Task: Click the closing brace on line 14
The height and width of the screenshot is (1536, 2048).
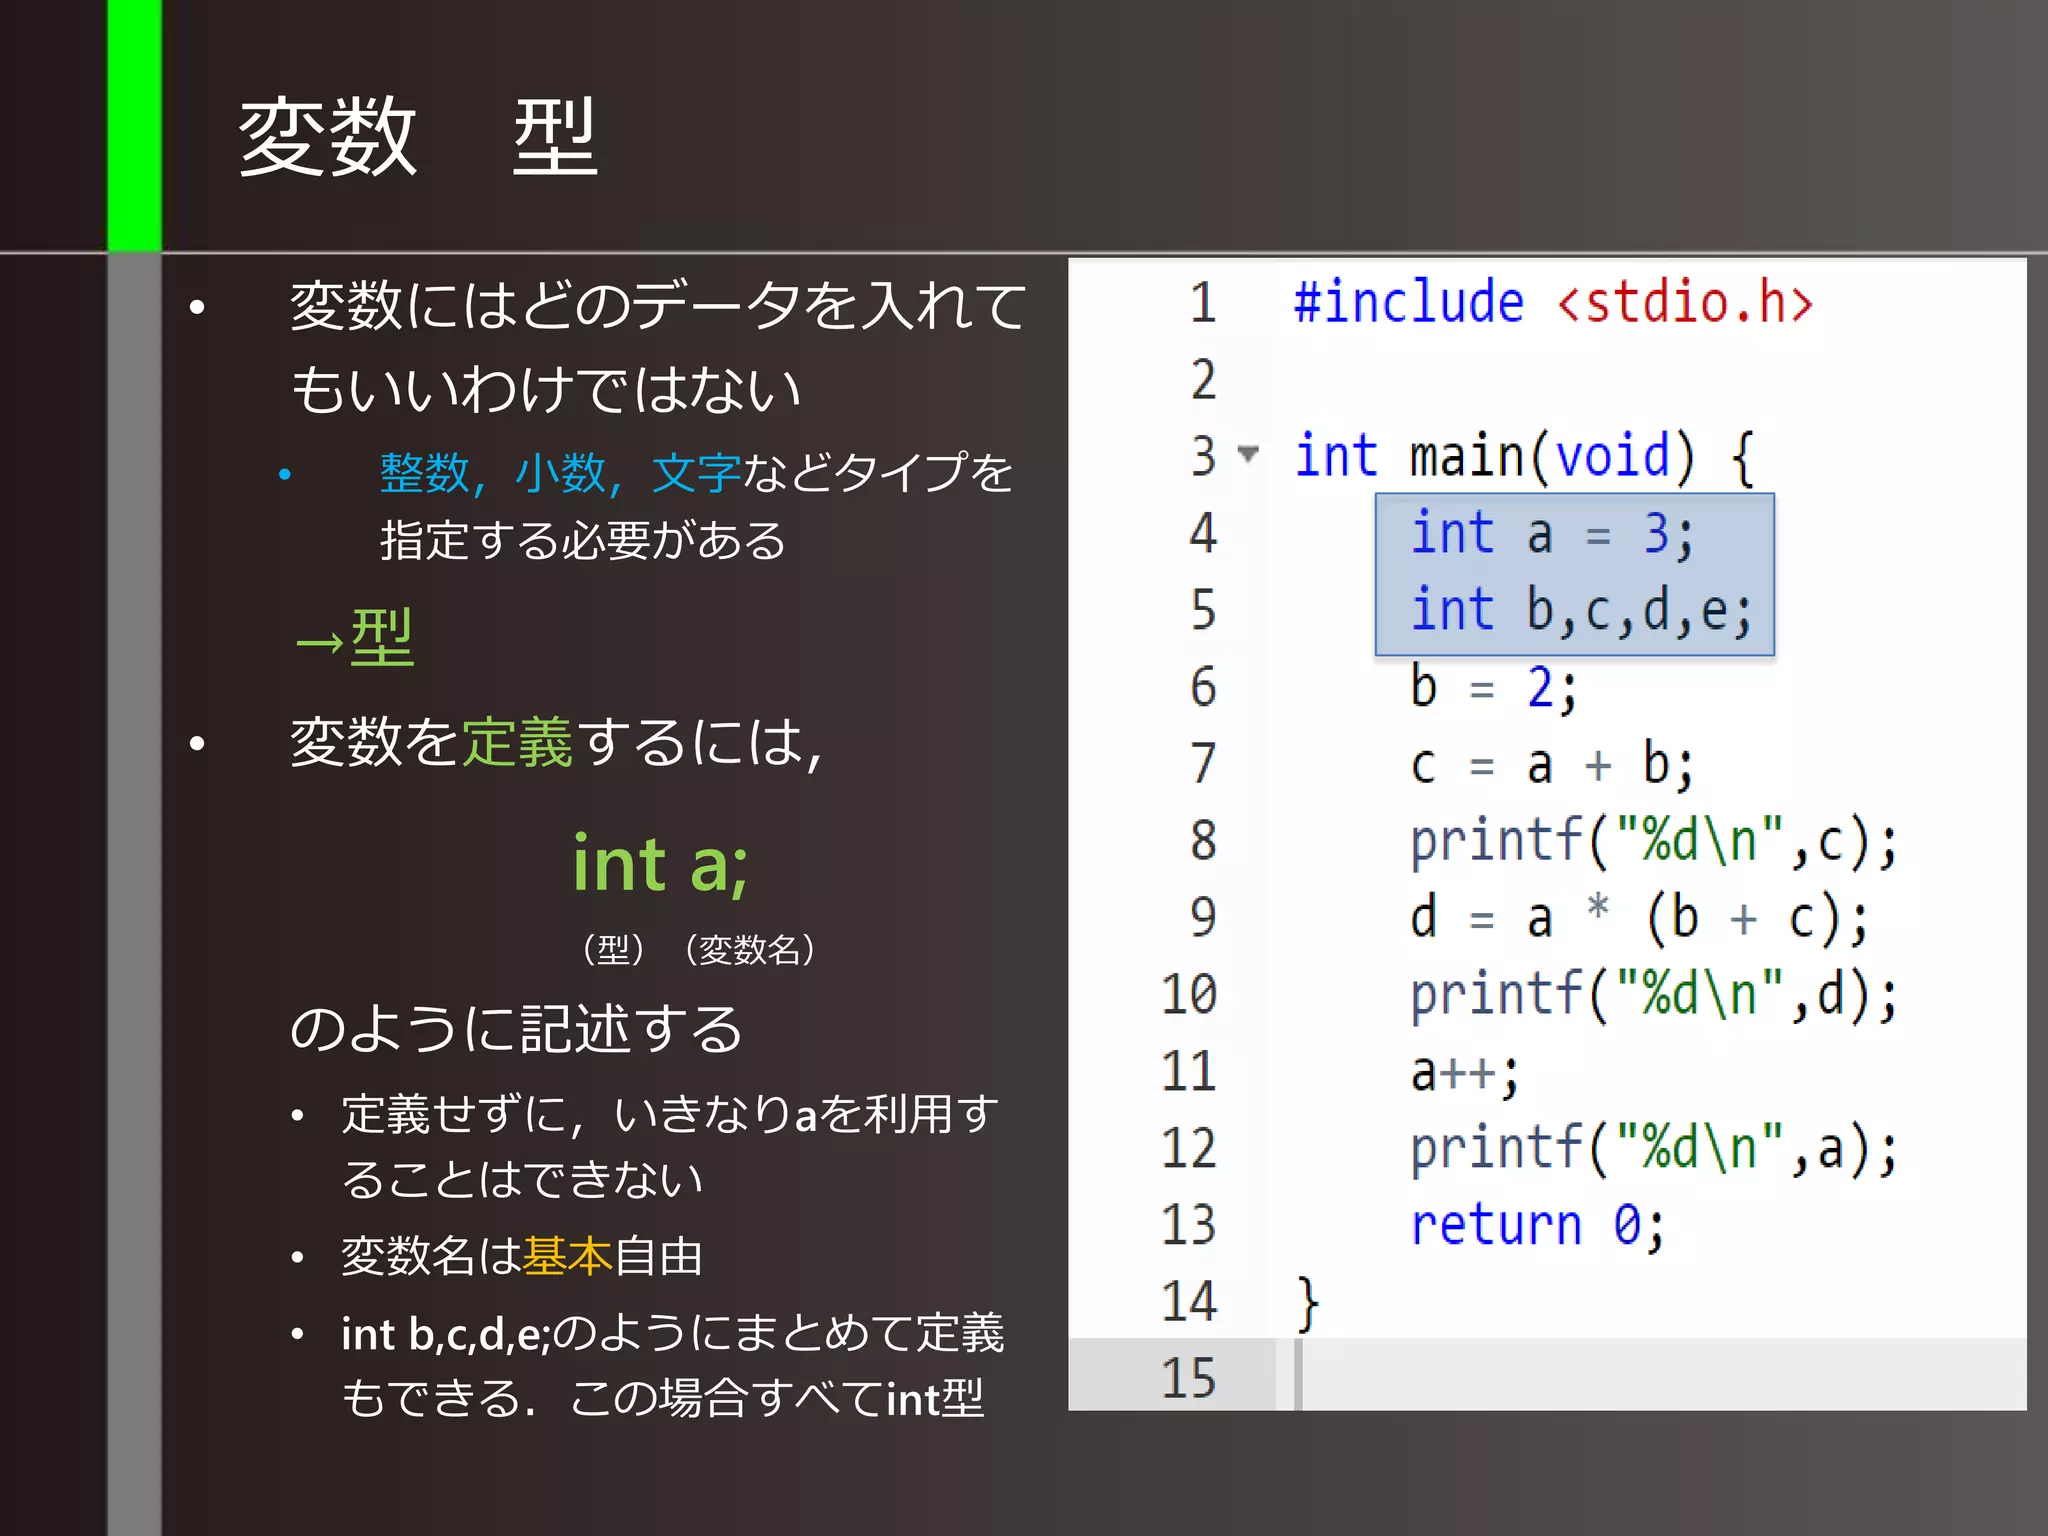Action: 1308,1304
